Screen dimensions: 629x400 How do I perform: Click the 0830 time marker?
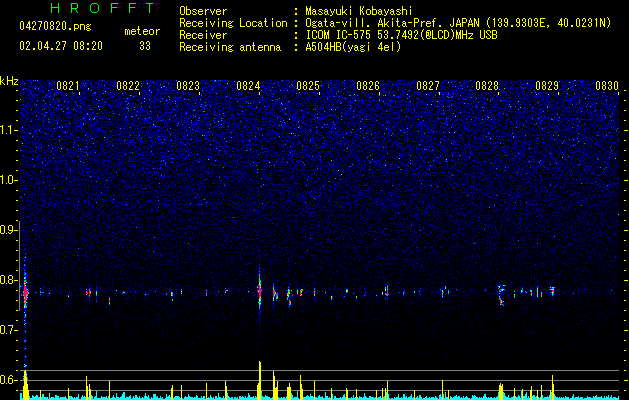click(607, 86)
